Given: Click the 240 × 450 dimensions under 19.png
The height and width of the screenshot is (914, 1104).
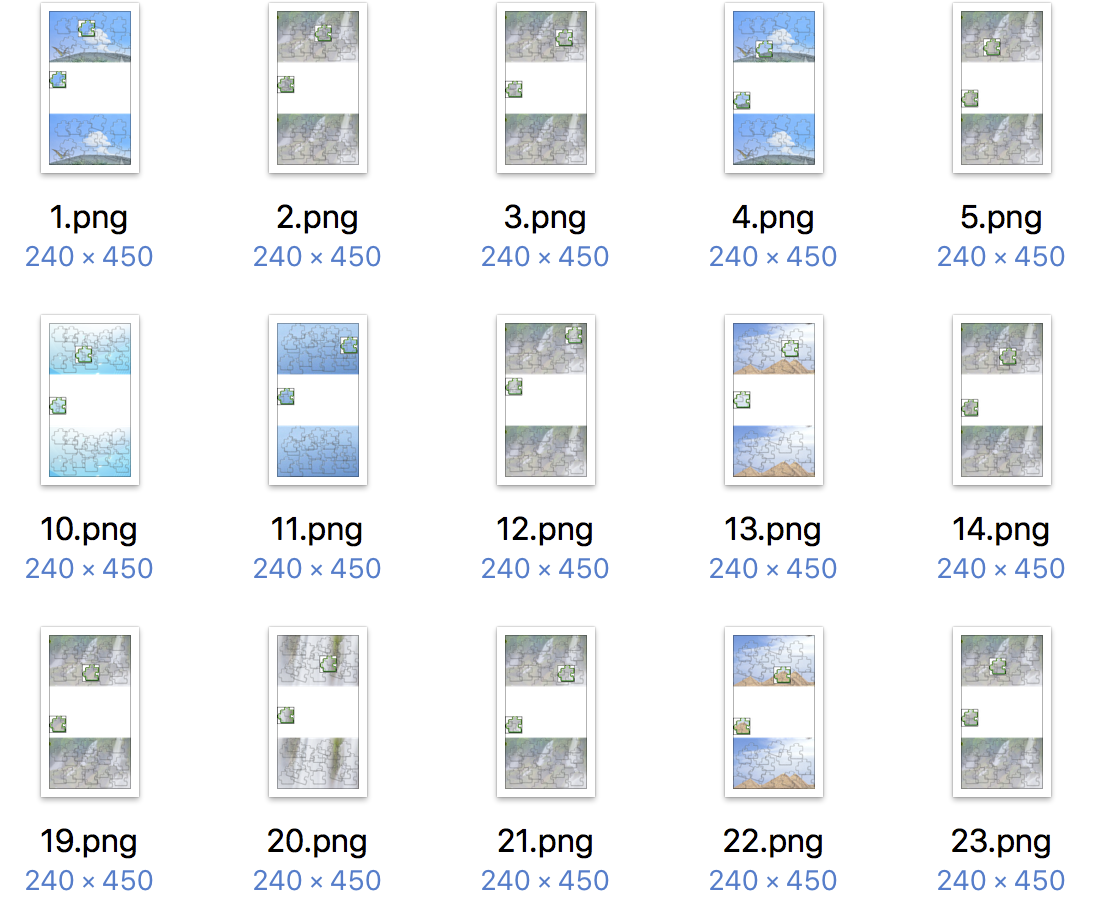Looking at the screenshot, I should 89,881.
